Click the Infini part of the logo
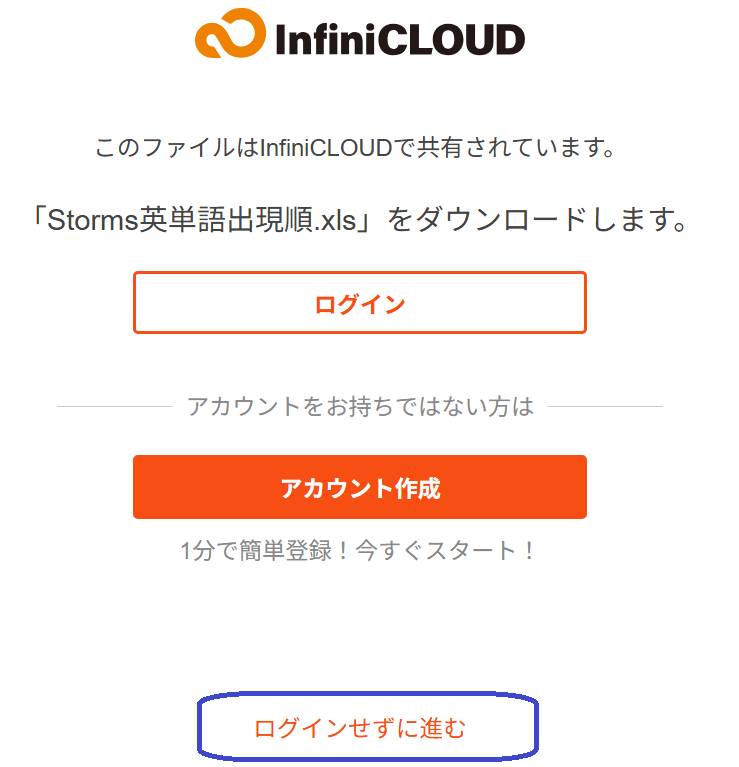 320,39
